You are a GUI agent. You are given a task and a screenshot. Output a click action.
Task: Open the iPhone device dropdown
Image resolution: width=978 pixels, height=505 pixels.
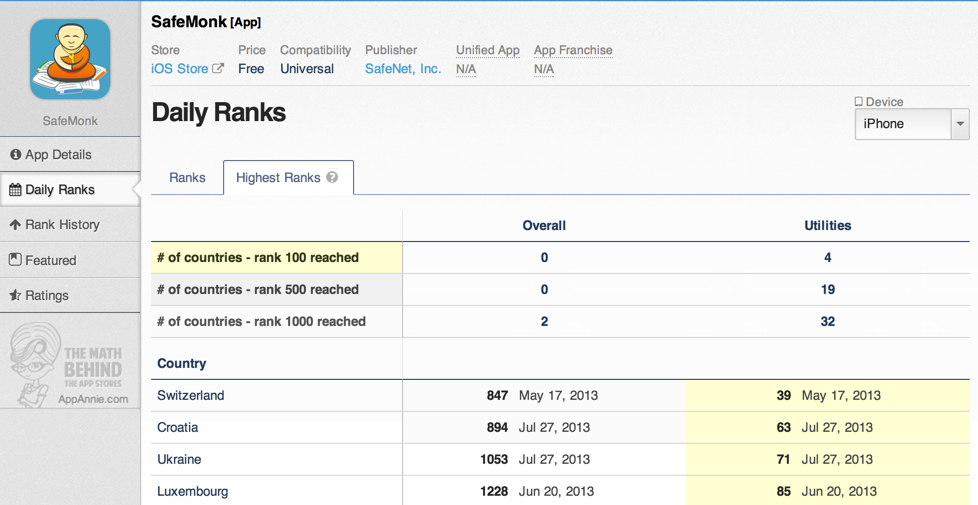(x=902, y=124)
